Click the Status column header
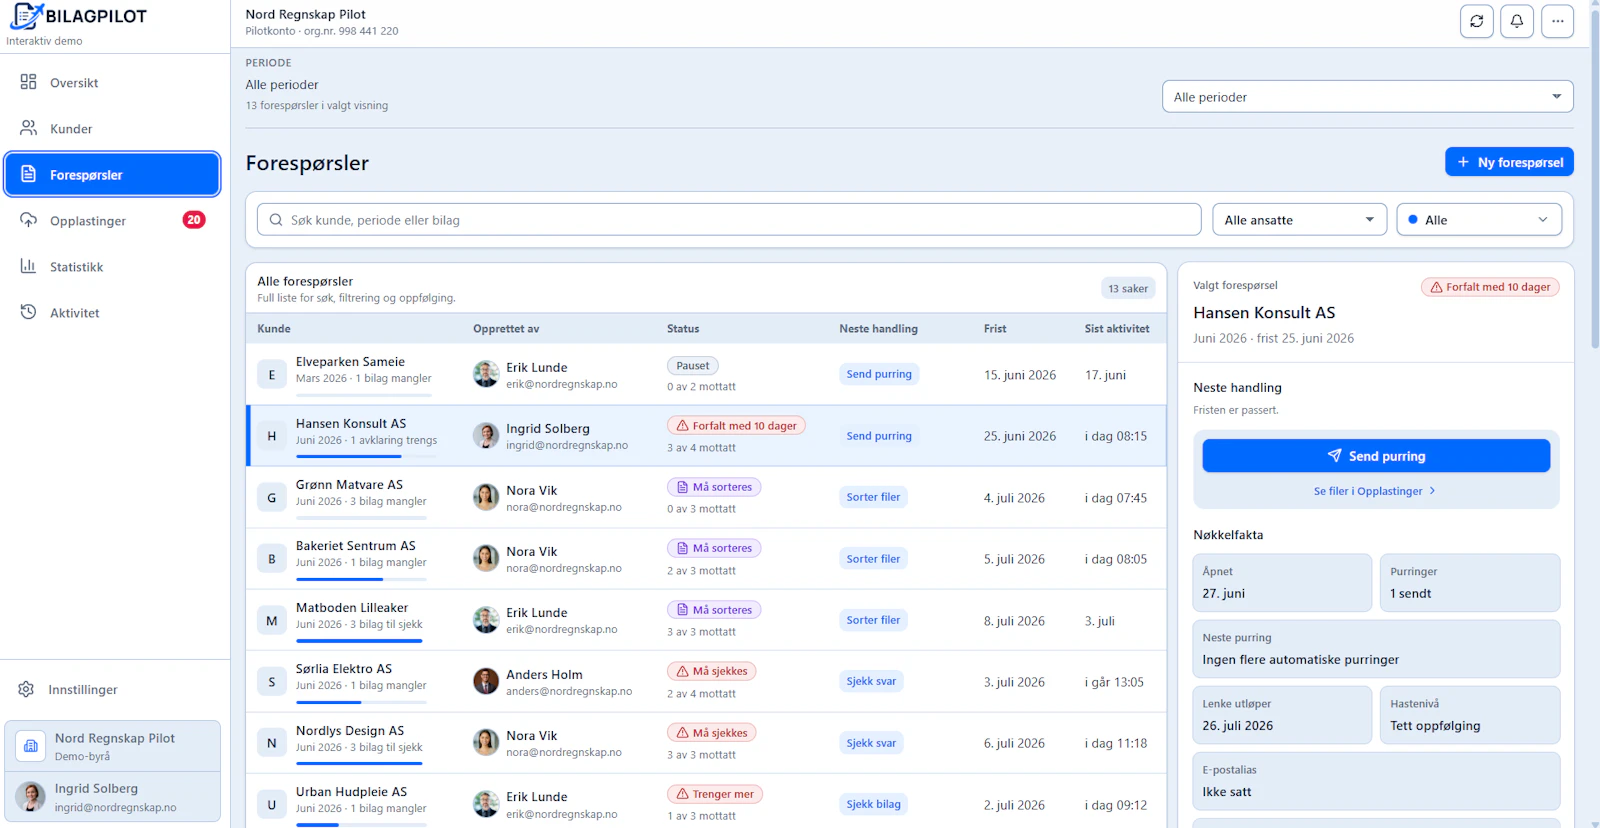This screenshot has height=828, width=1600. (x=683, y=328)
